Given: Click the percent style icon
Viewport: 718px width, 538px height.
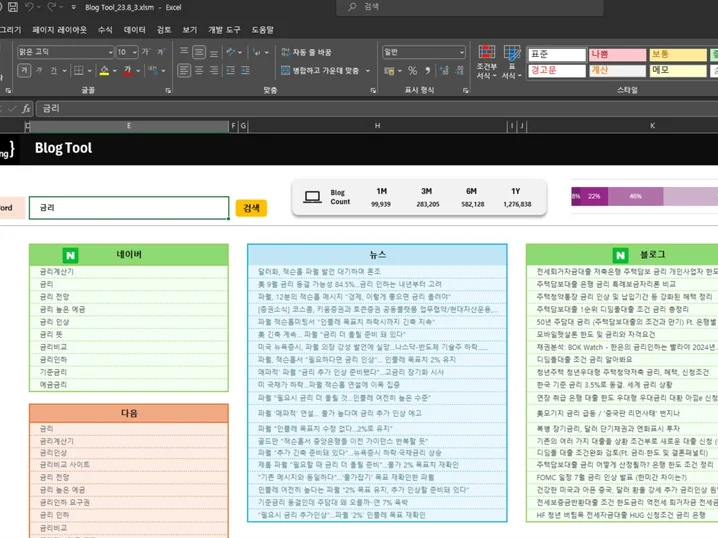Looking at the screenshot, I should click(413, 71).
